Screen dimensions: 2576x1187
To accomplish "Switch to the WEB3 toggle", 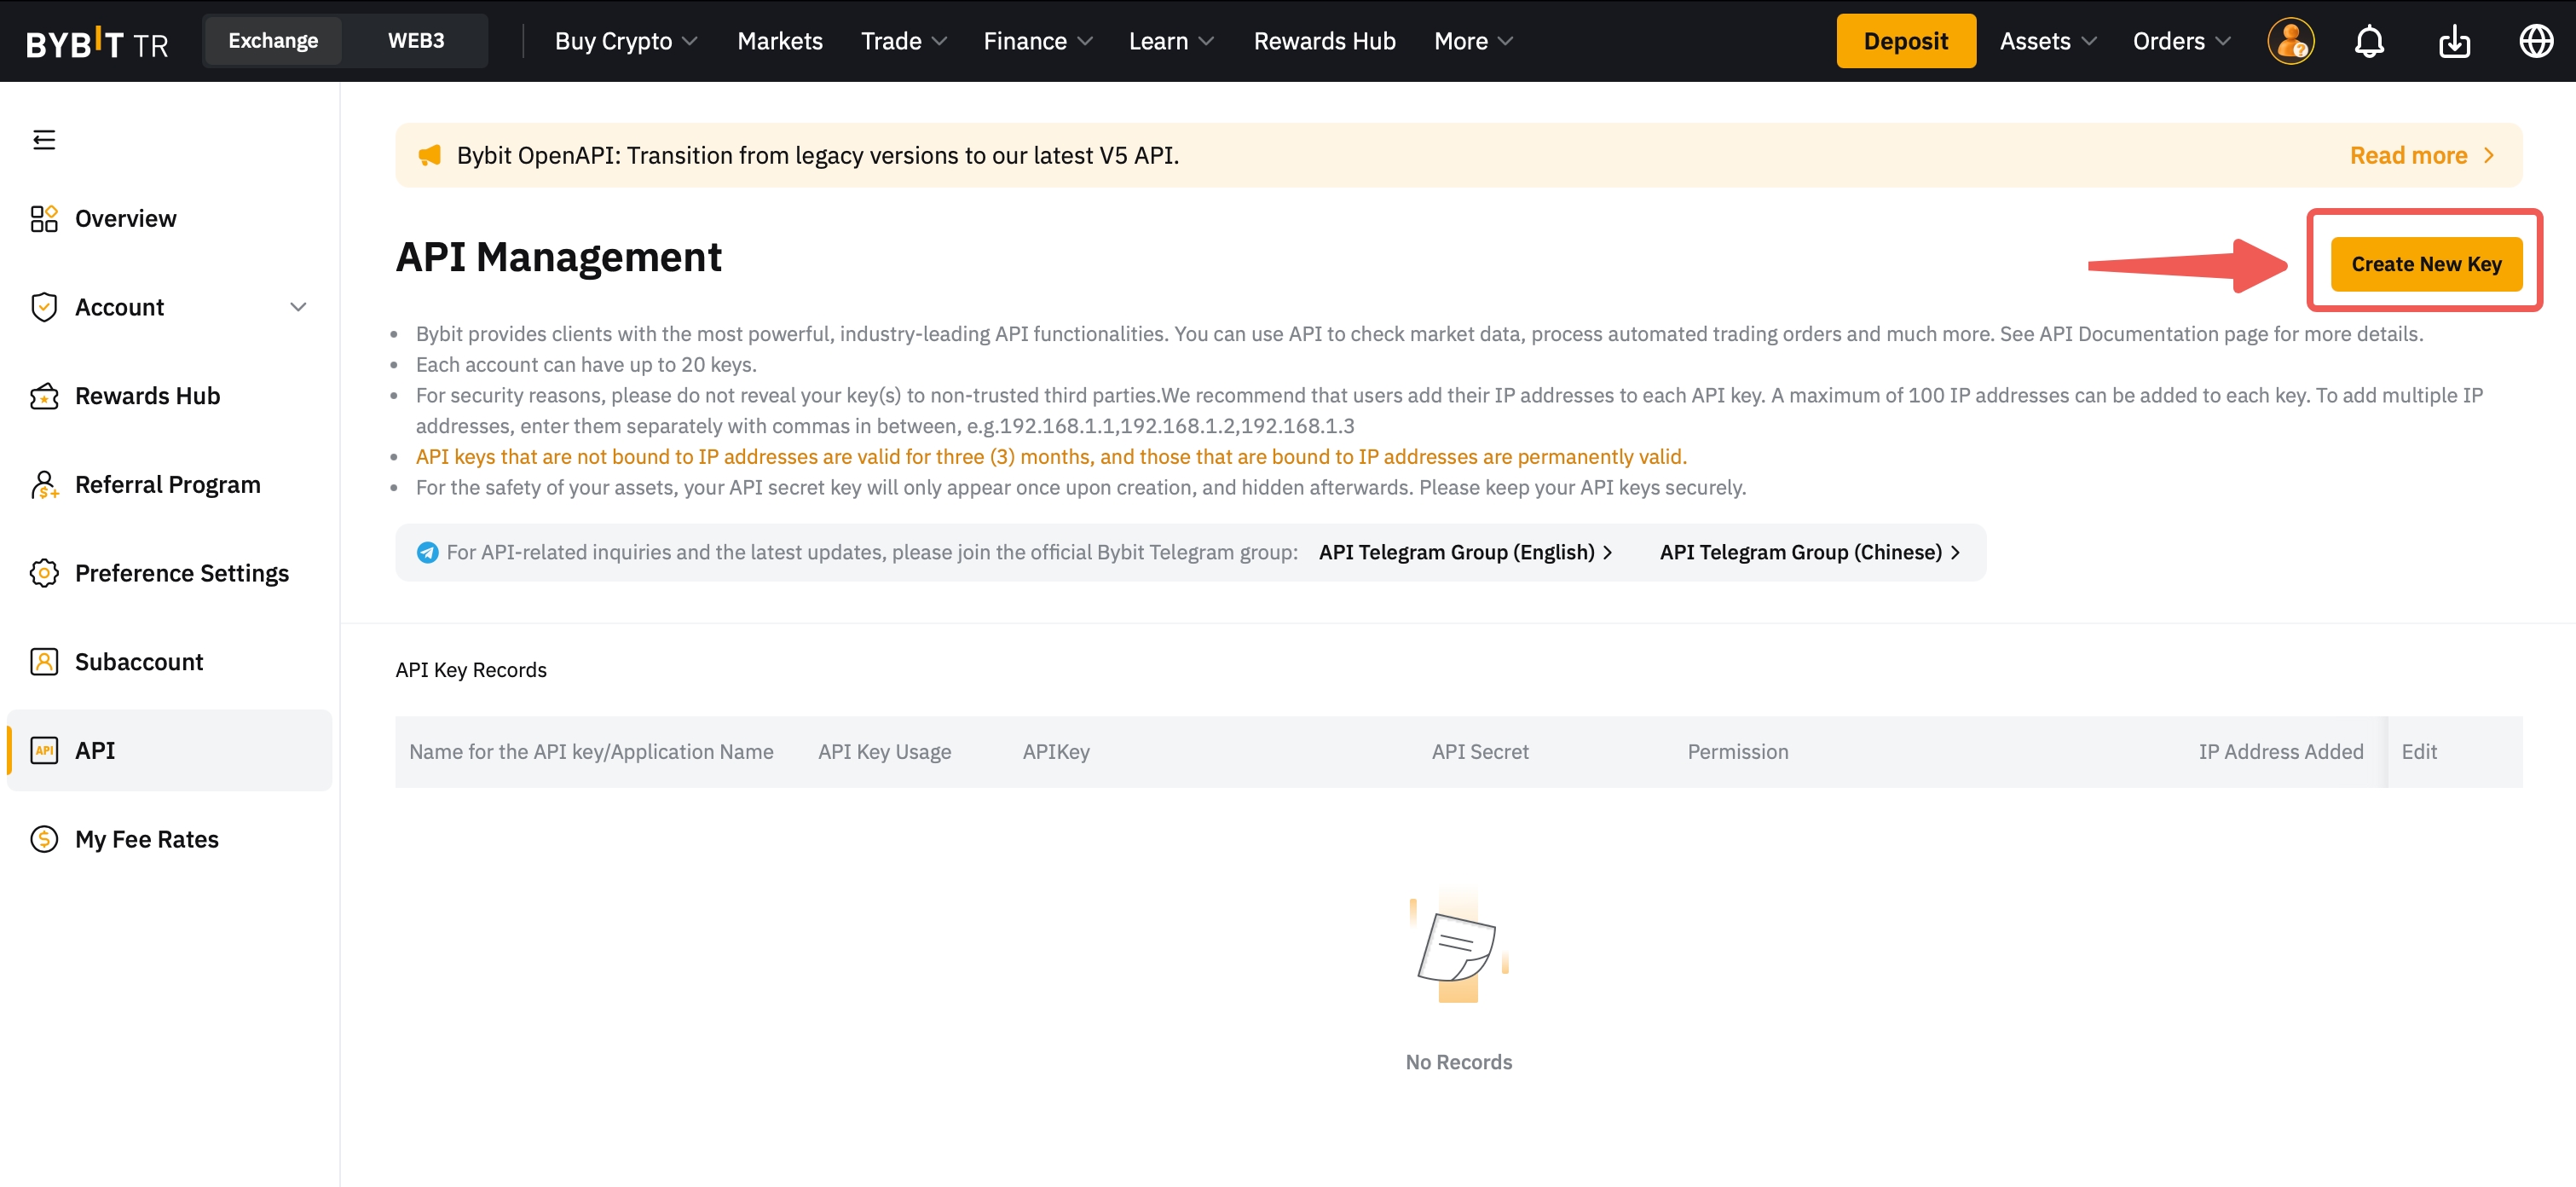I will click(x=415, y=41).
